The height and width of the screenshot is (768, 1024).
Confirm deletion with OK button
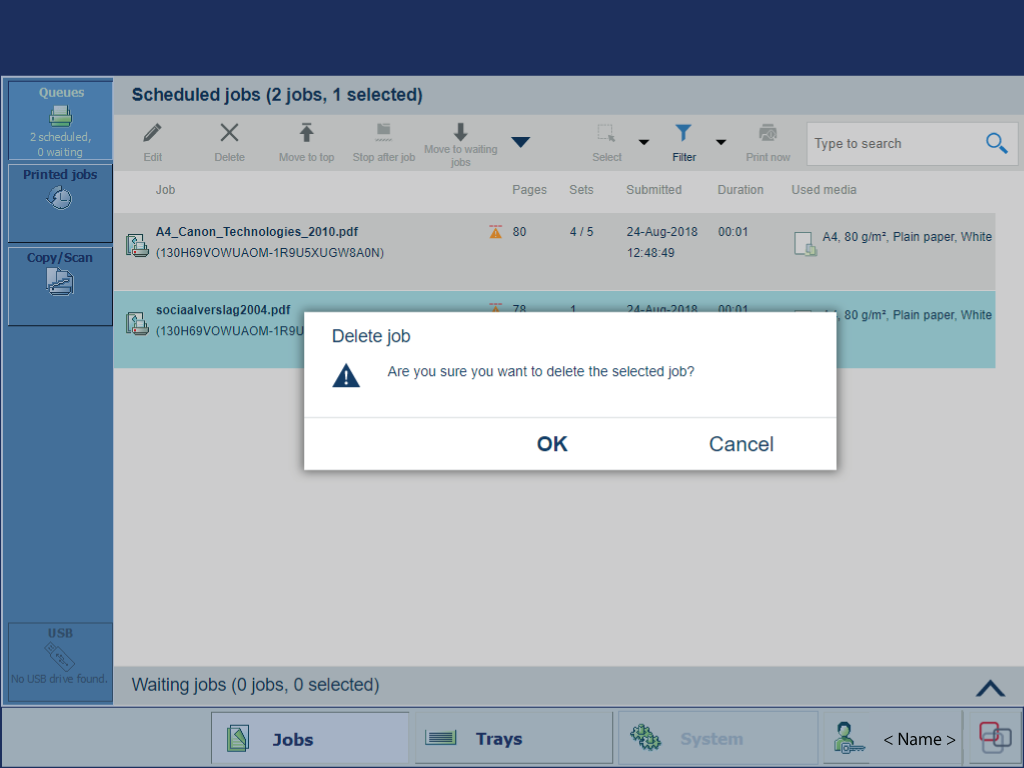coord(552,444)
